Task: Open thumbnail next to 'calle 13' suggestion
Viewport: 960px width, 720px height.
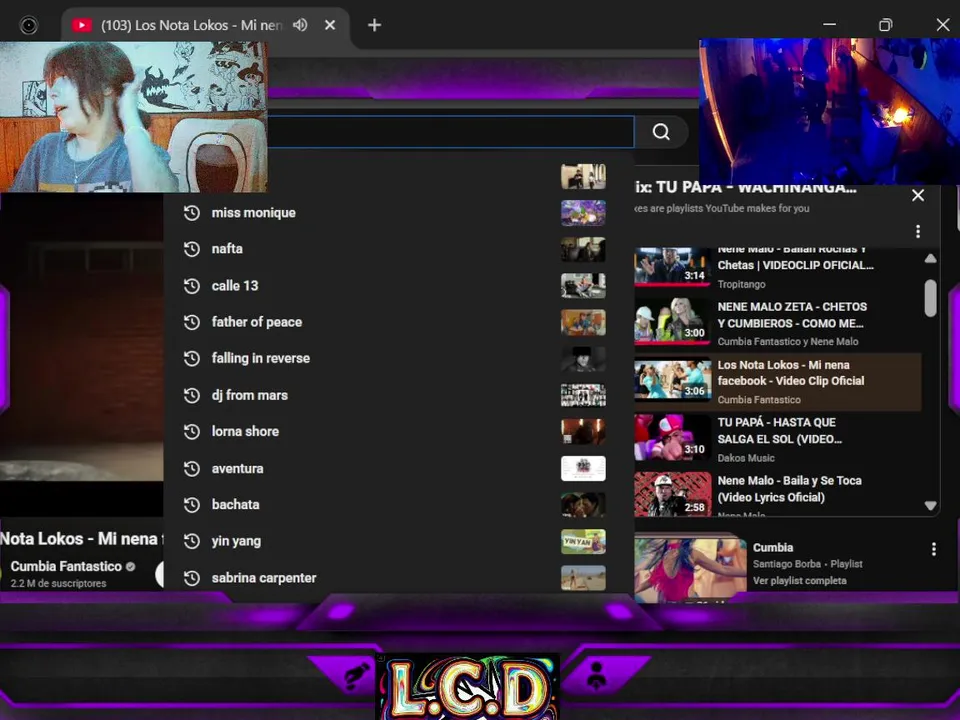Action: (x=583, y=285)
